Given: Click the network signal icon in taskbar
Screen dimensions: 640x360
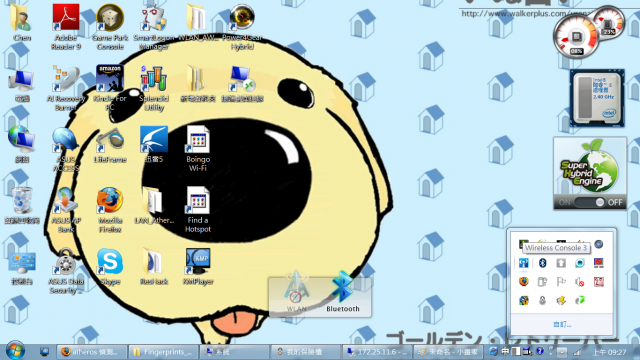Looking at the screenshot, I should (x=577, y=351).
